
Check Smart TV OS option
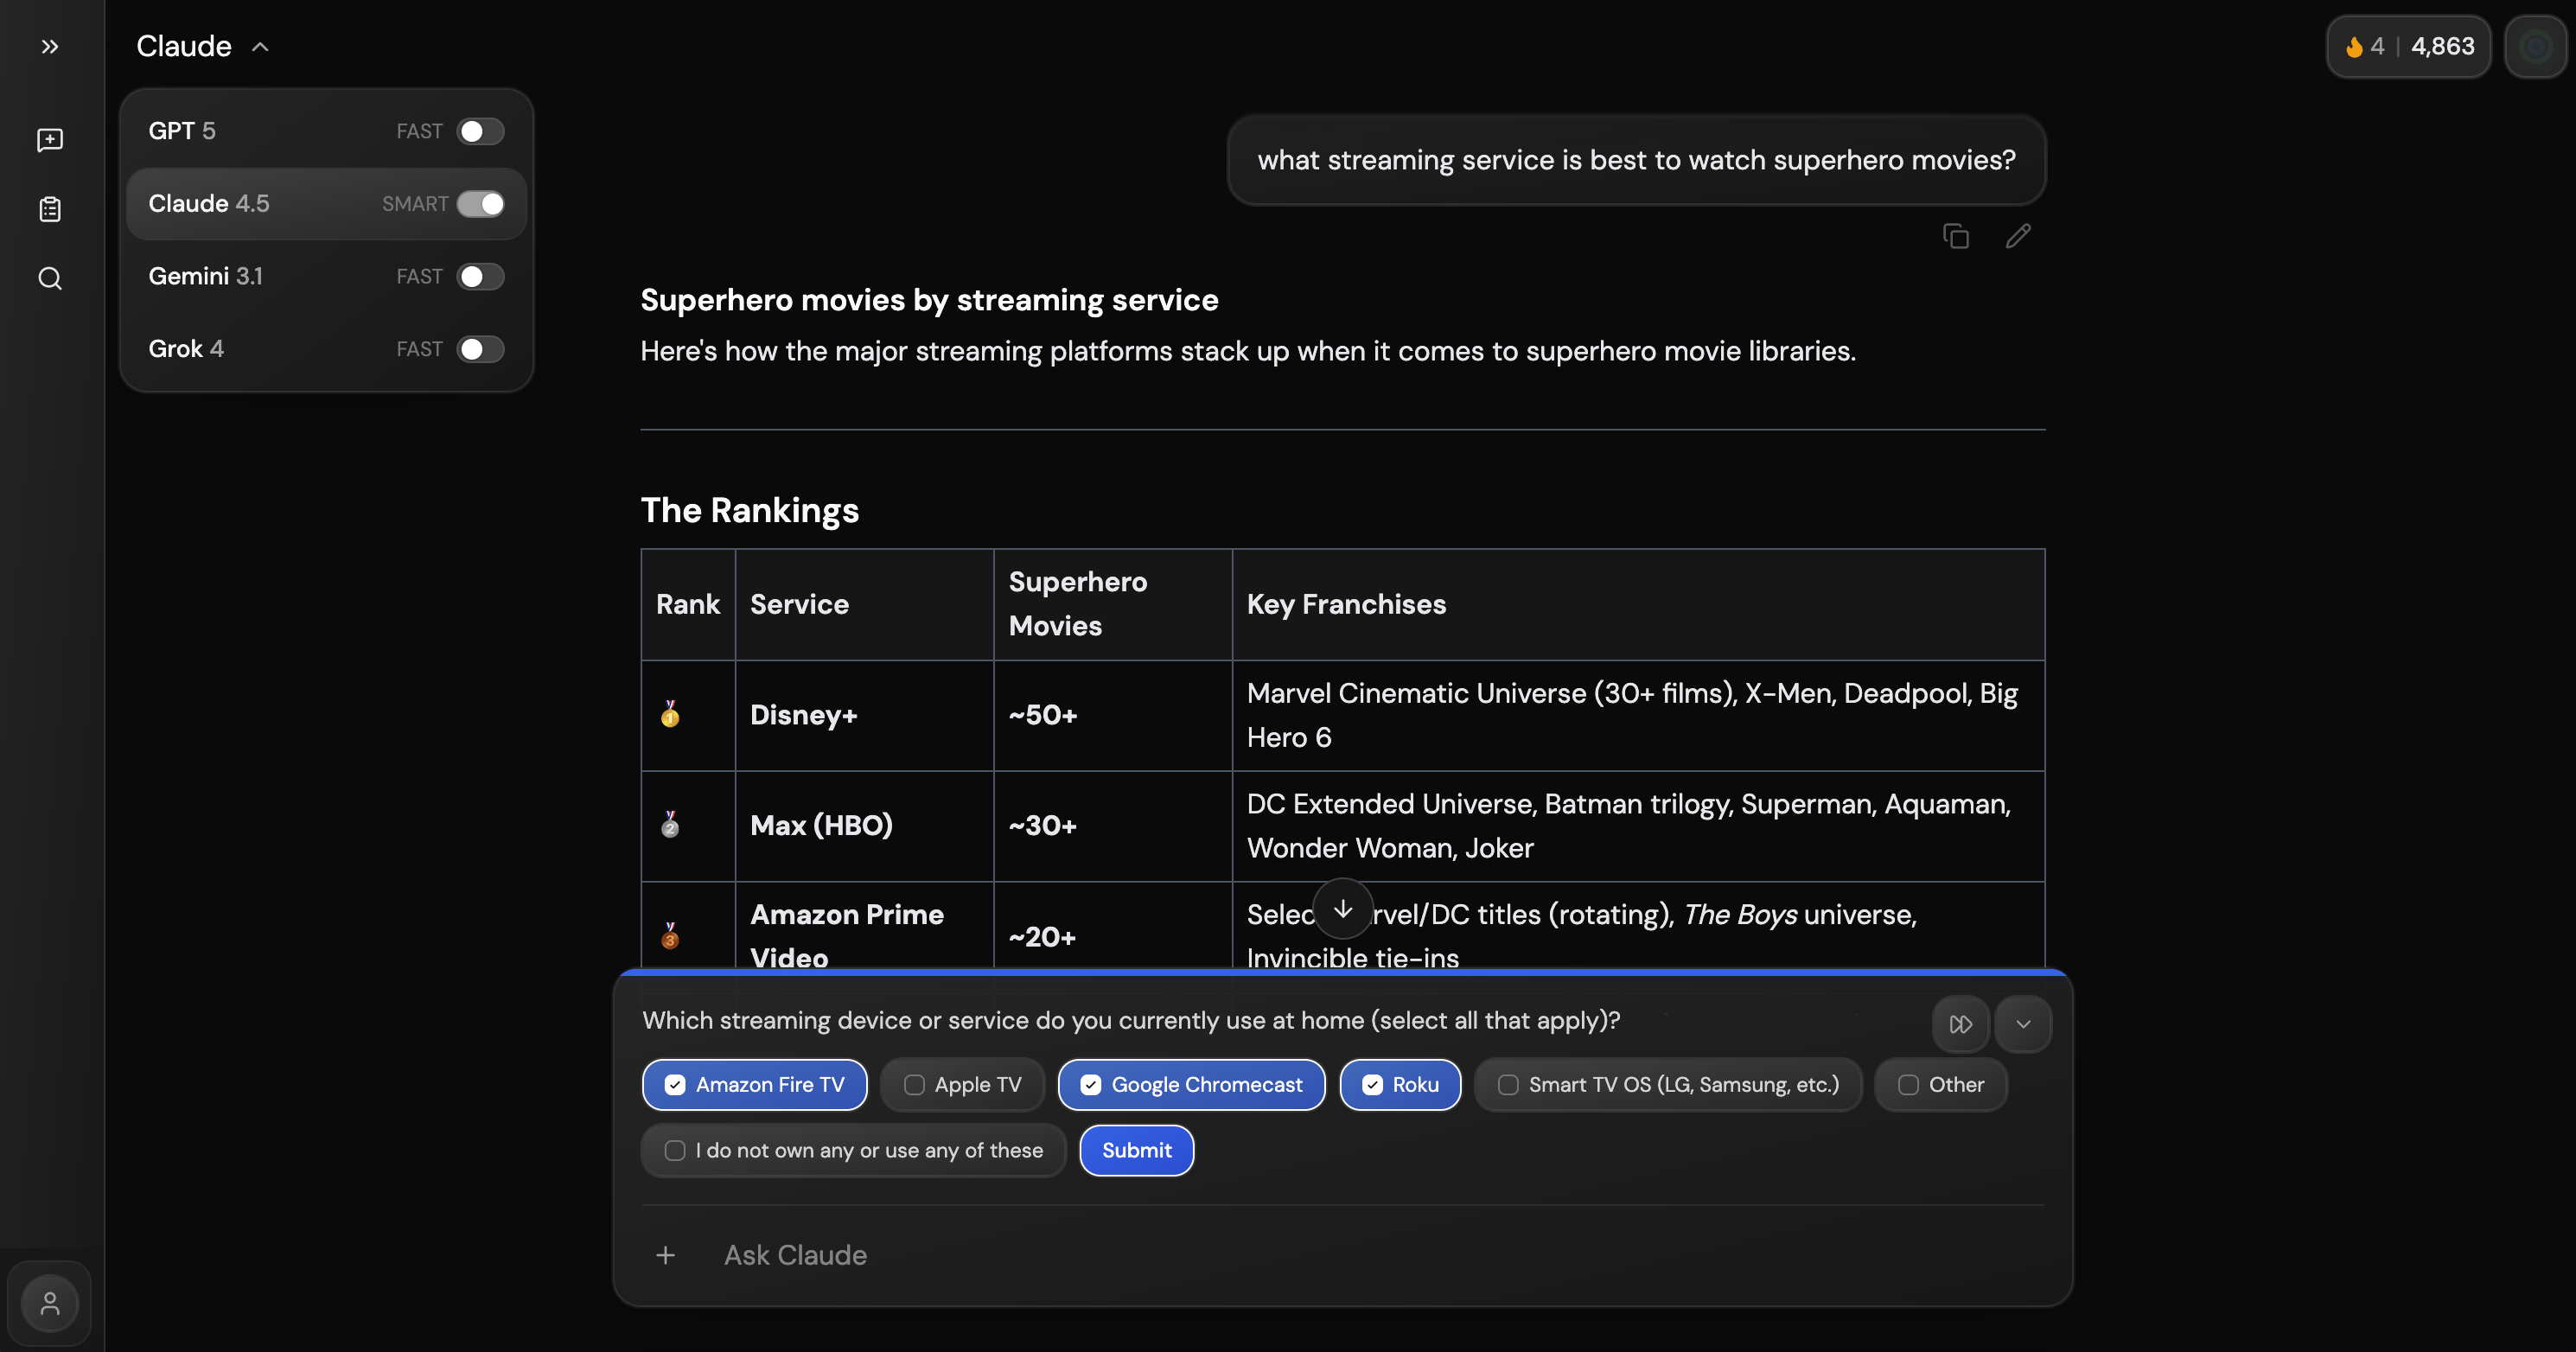coord(1668,1085)
